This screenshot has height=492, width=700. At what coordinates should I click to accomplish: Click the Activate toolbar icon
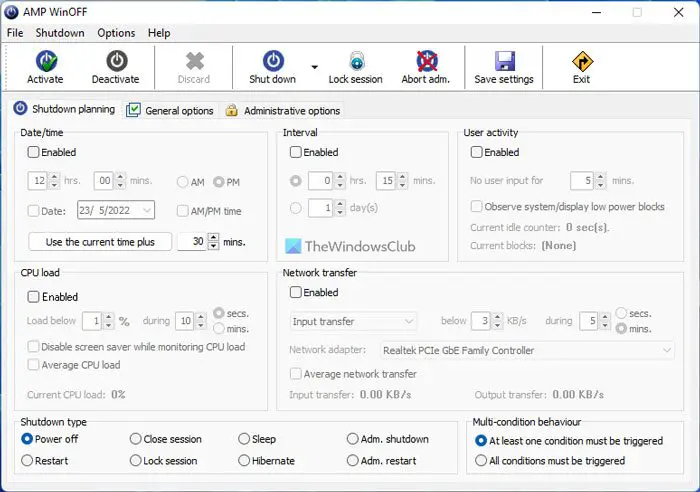tap(46, 61)
